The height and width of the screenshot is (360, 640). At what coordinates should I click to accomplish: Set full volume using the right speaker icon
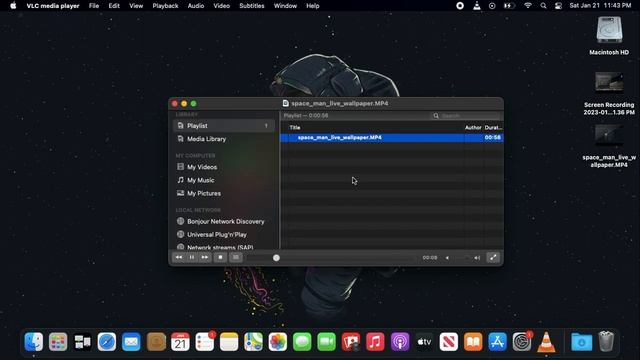coord(477,258)
